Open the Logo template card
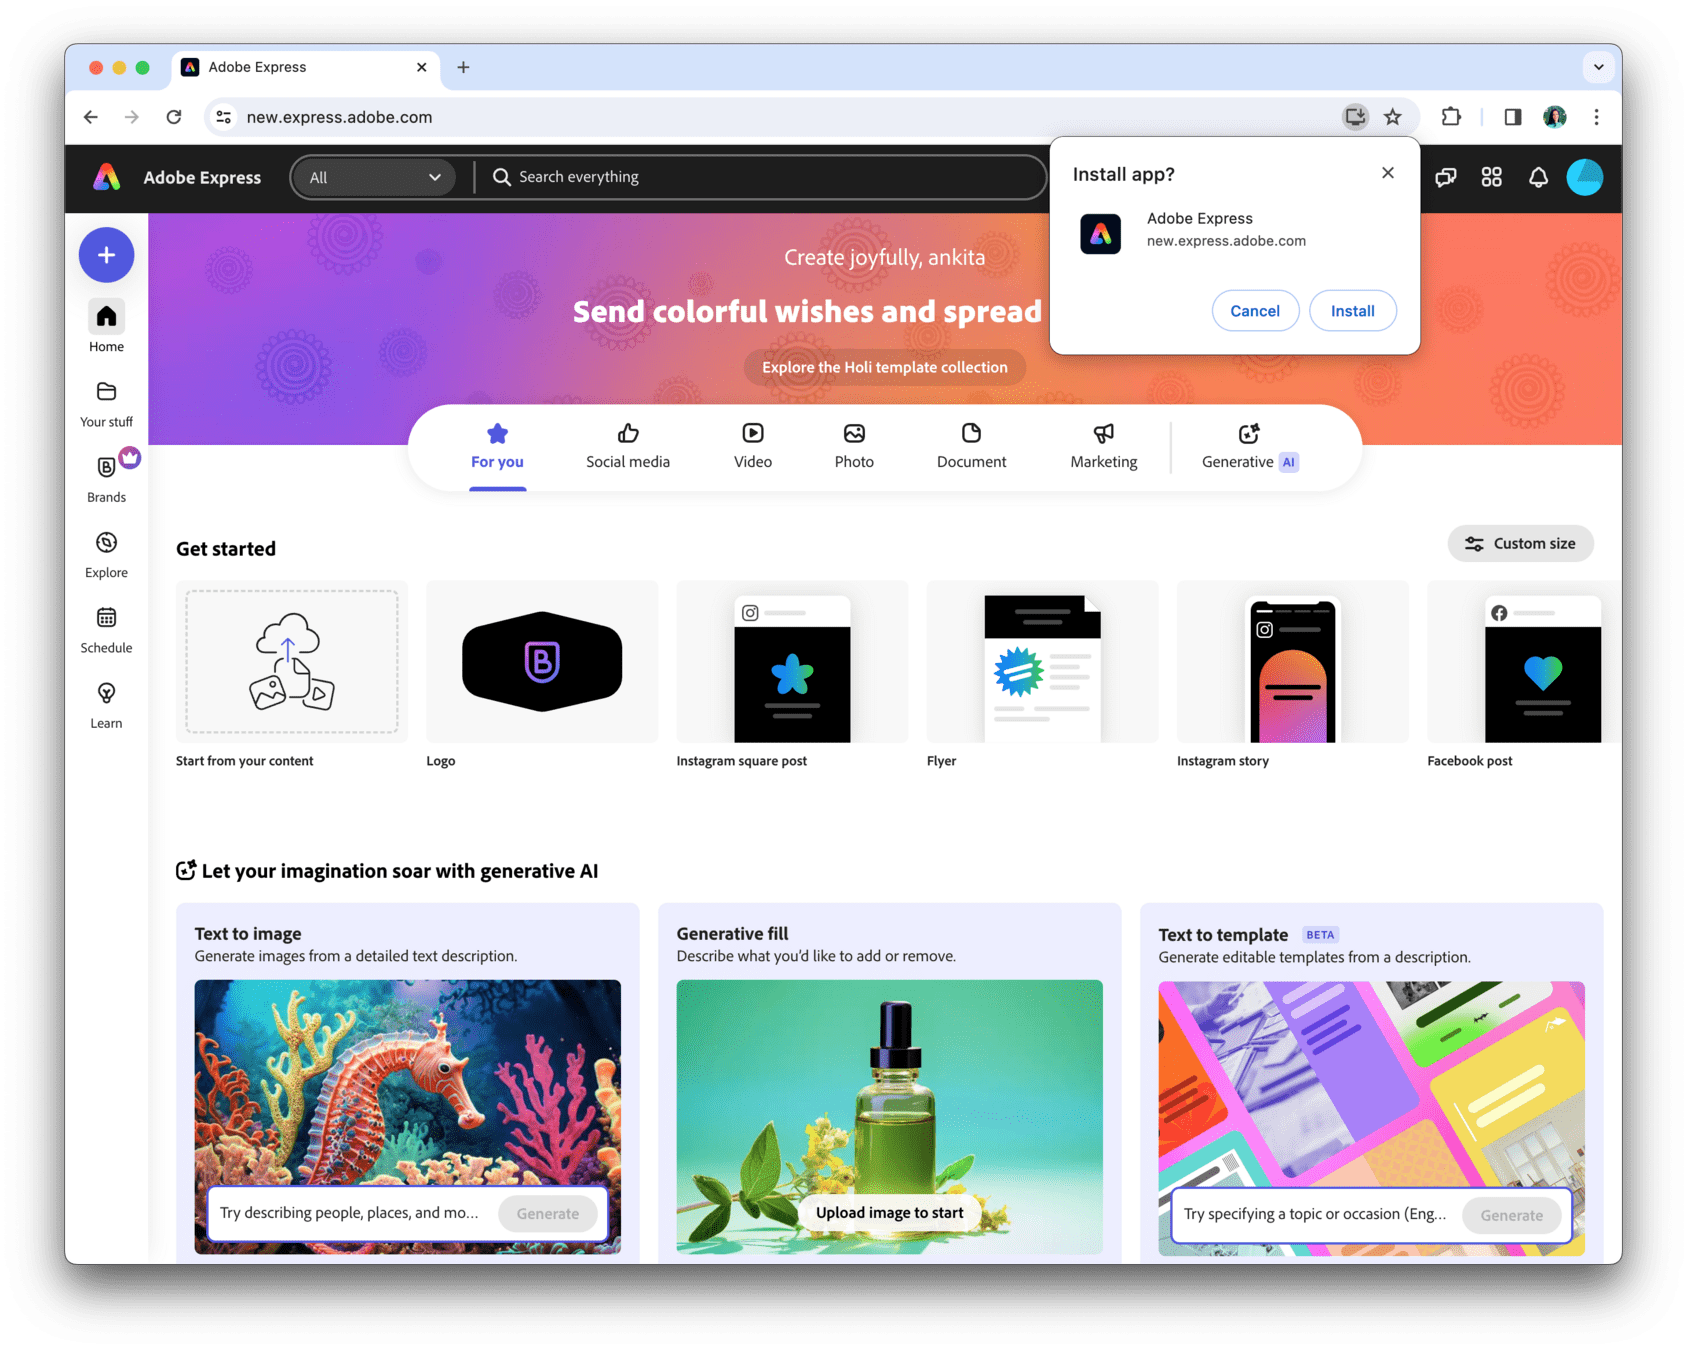Viewport: 1687px width, 1350px height. [542, 662]
